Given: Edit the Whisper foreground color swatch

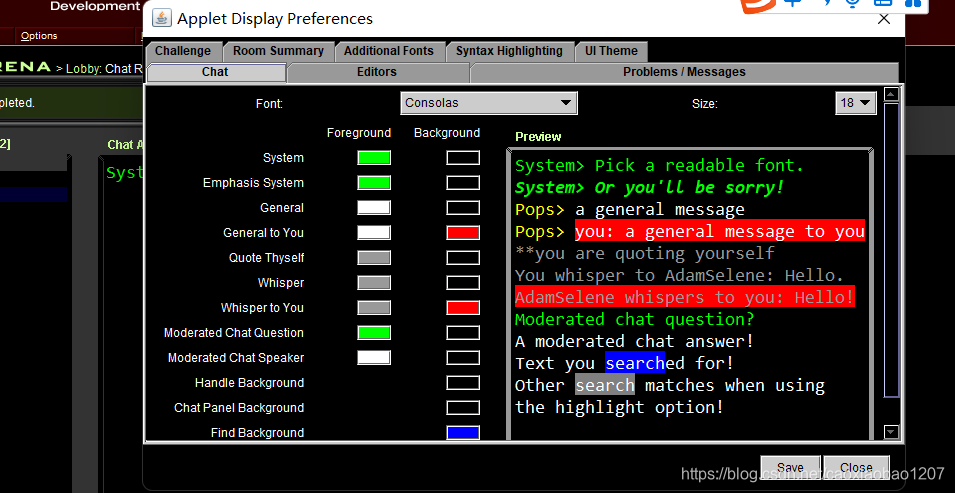Looking at the screenshot, I should pos(374,283).
